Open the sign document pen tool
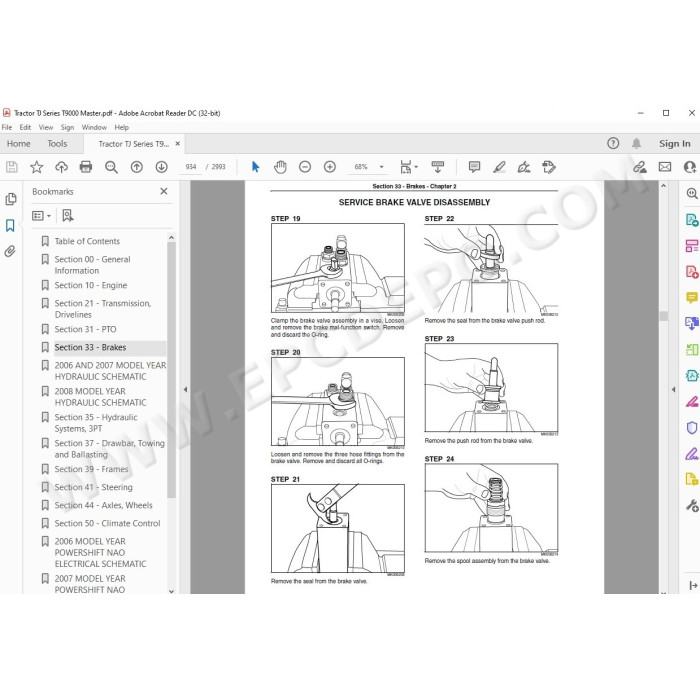The height and width of the screenshot is (700, 700). (x=524, y=167)
